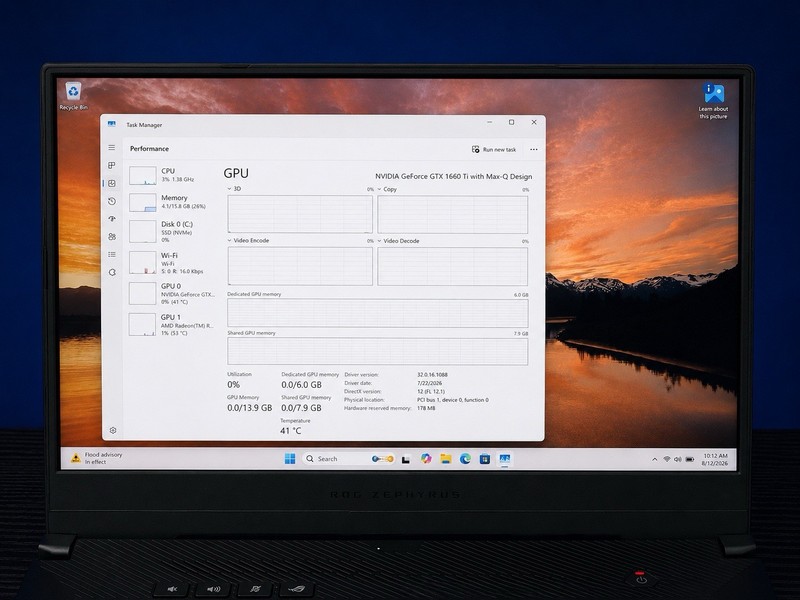Maximize the Task Manager window
Image resolution: width=800 pixels, height=600 pixels.
click(511, 122)
